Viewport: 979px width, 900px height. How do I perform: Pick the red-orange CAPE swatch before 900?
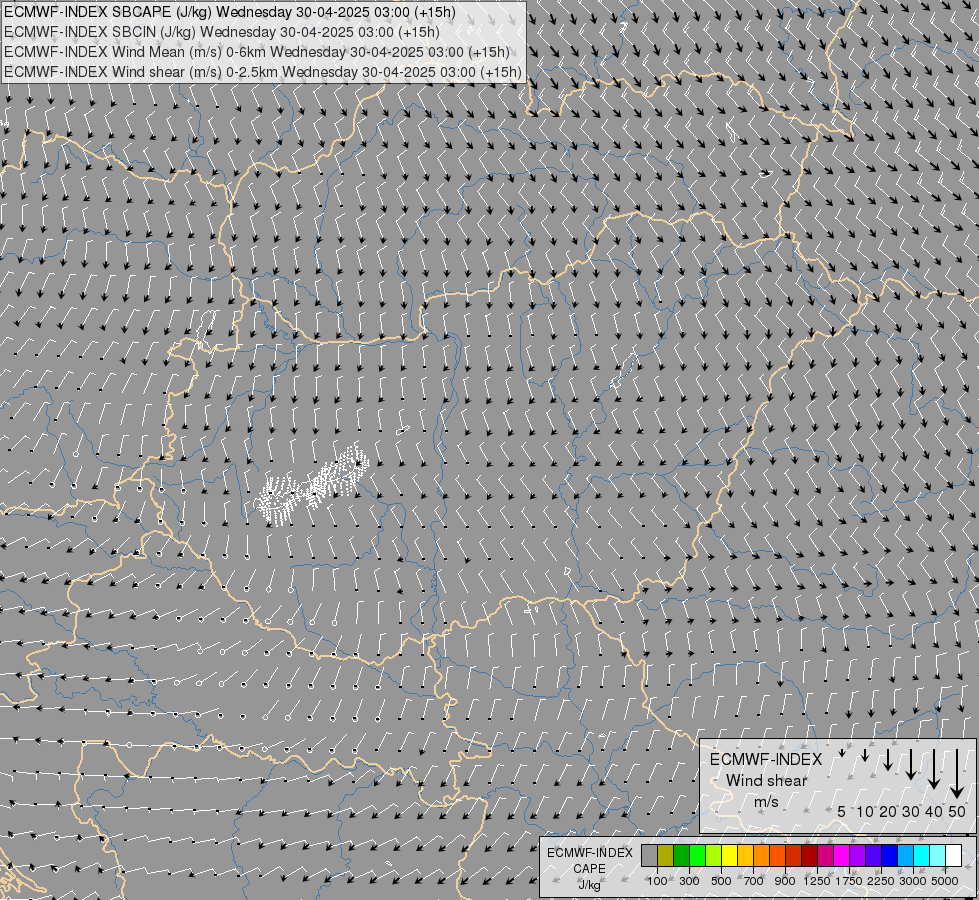tap(777, 855)
